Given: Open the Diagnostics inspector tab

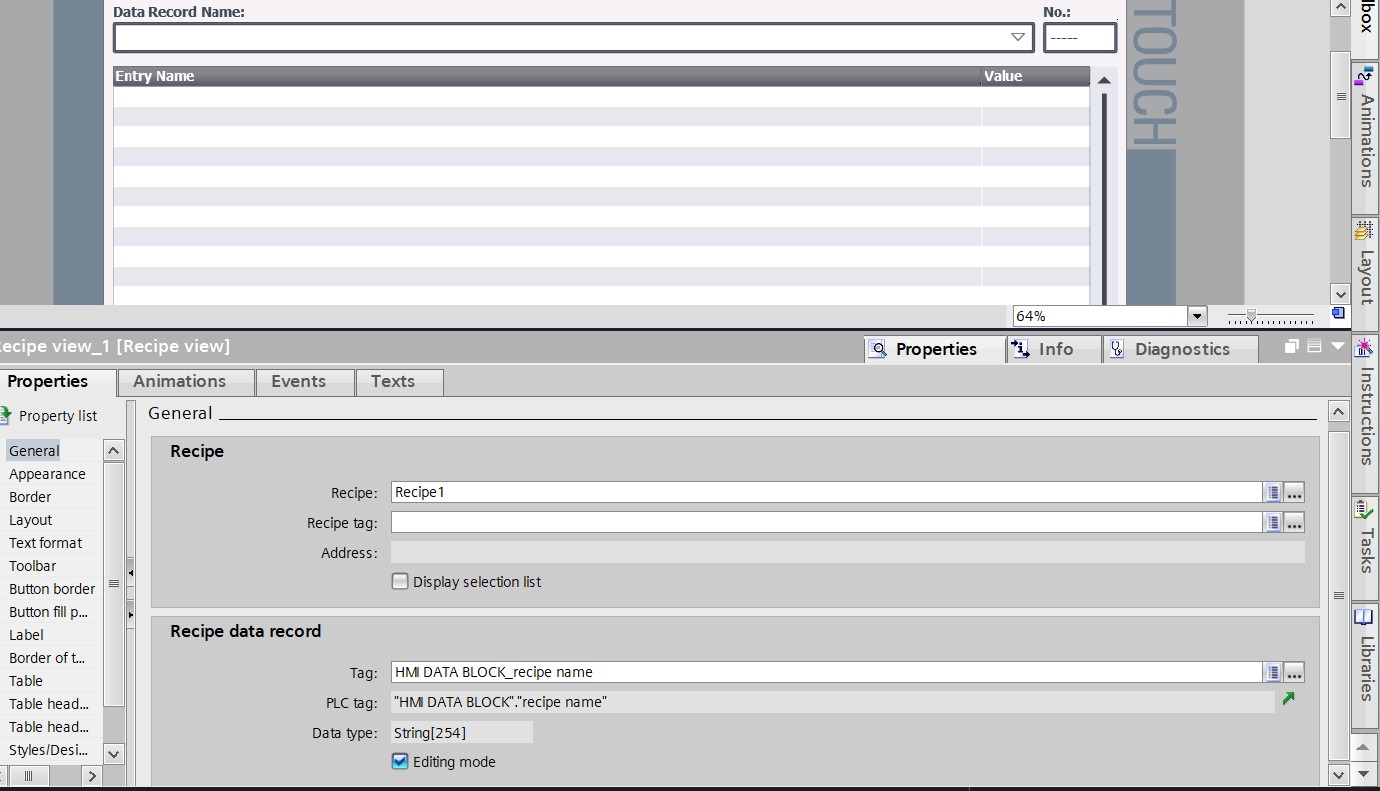Looking at the screenshot, I should tap(1181, 349).
